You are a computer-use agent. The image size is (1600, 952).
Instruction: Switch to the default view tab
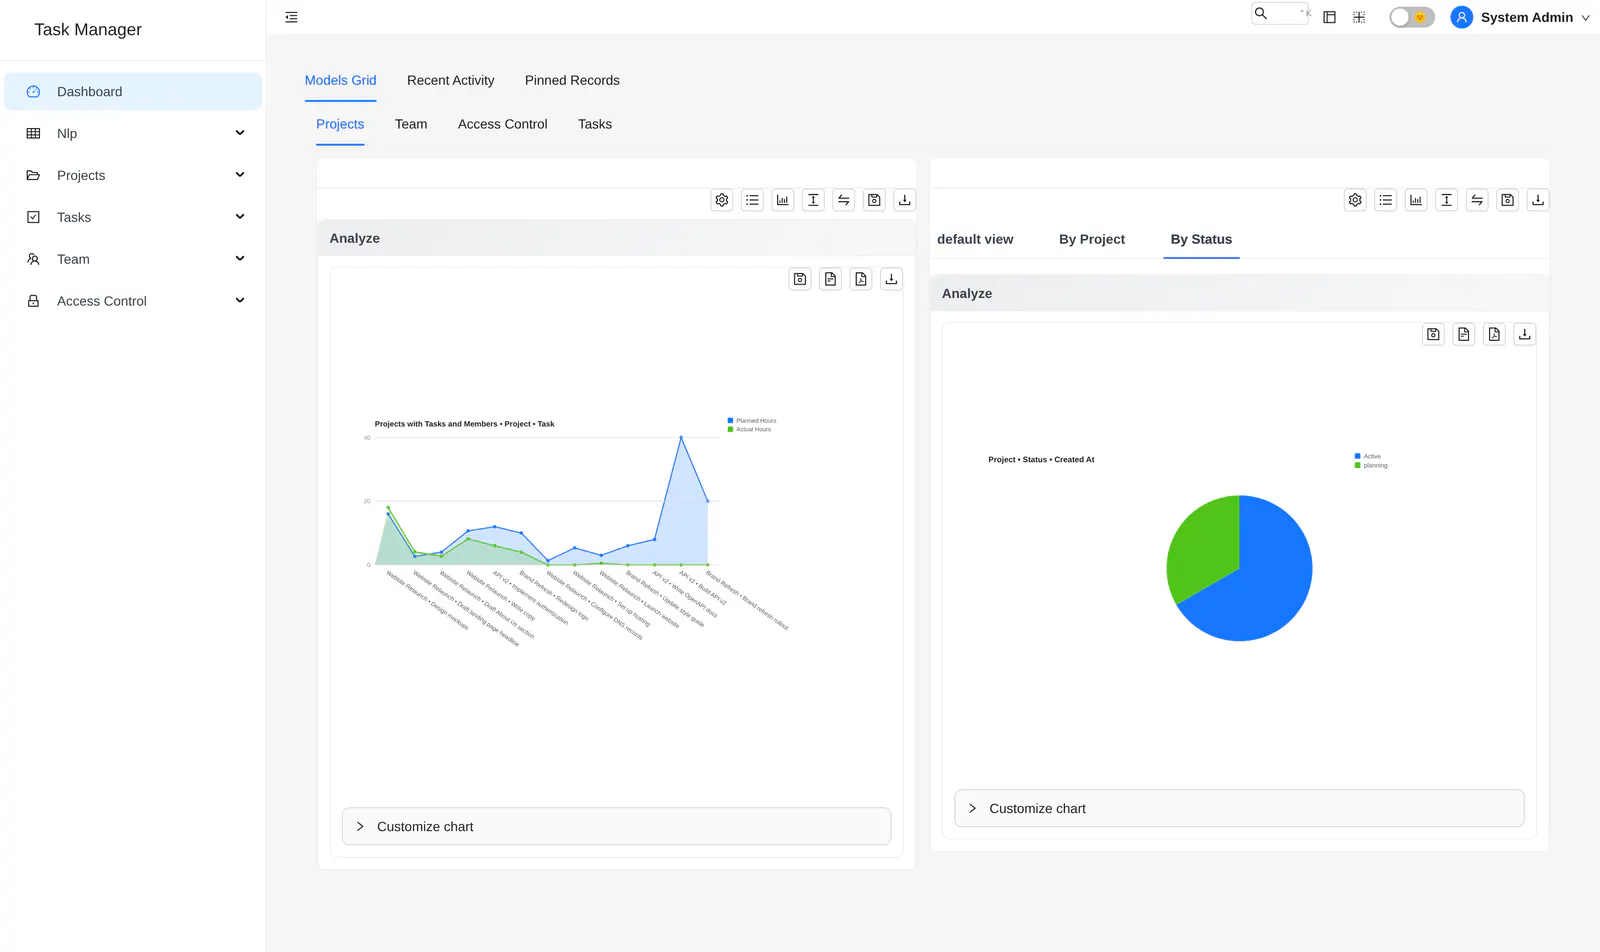975,239
